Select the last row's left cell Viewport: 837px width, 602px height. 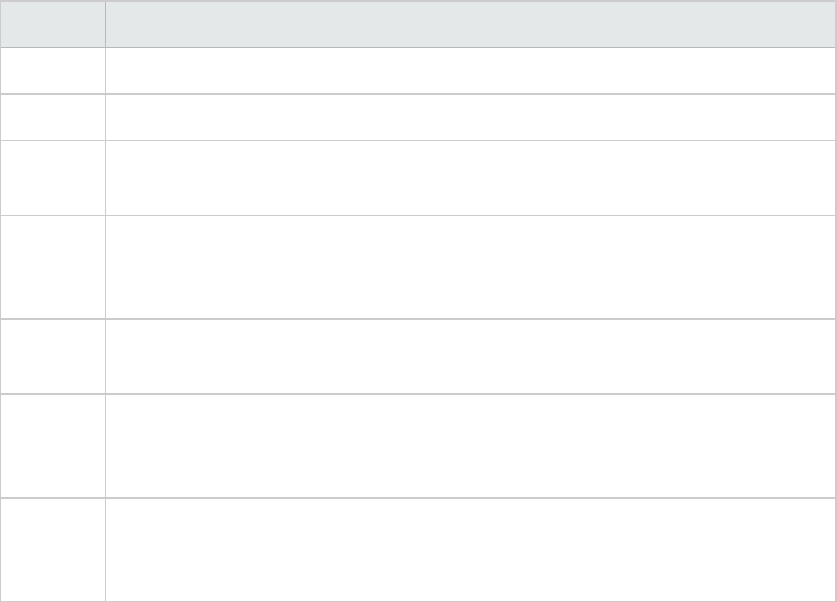(x=52, y=549)
